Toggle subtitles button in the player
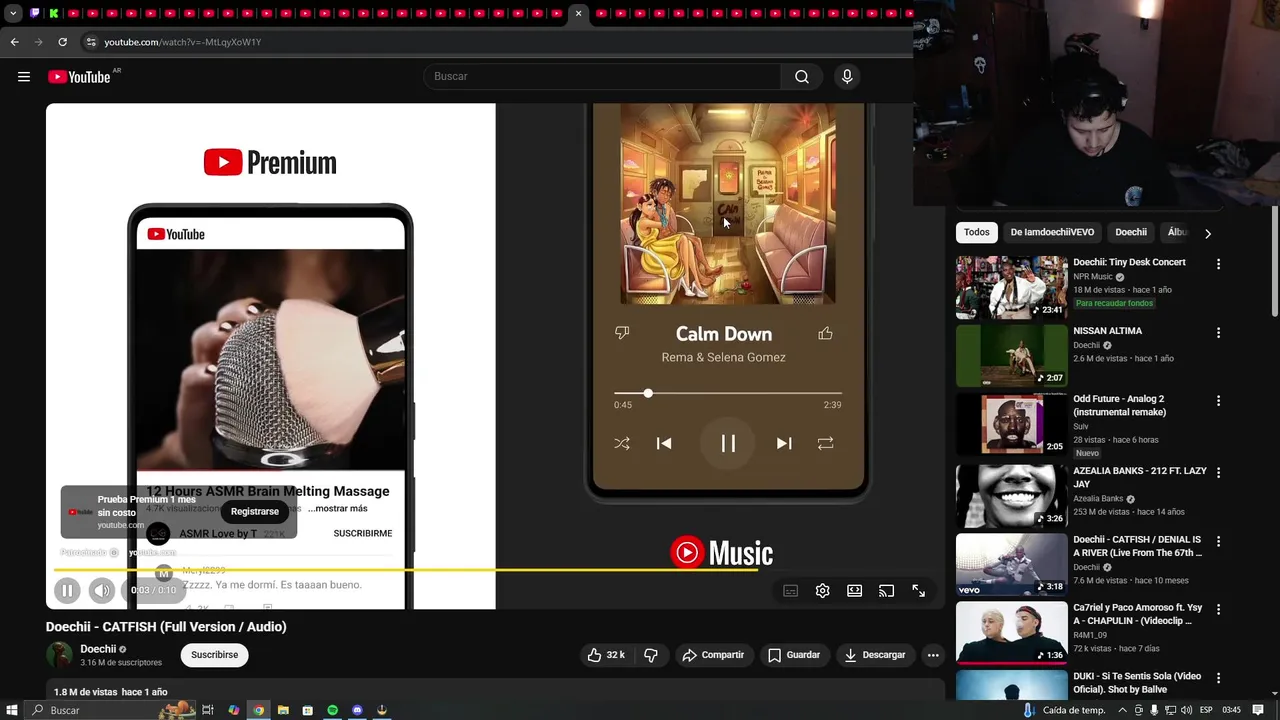 pyautogui.click(x=790, y=591)
